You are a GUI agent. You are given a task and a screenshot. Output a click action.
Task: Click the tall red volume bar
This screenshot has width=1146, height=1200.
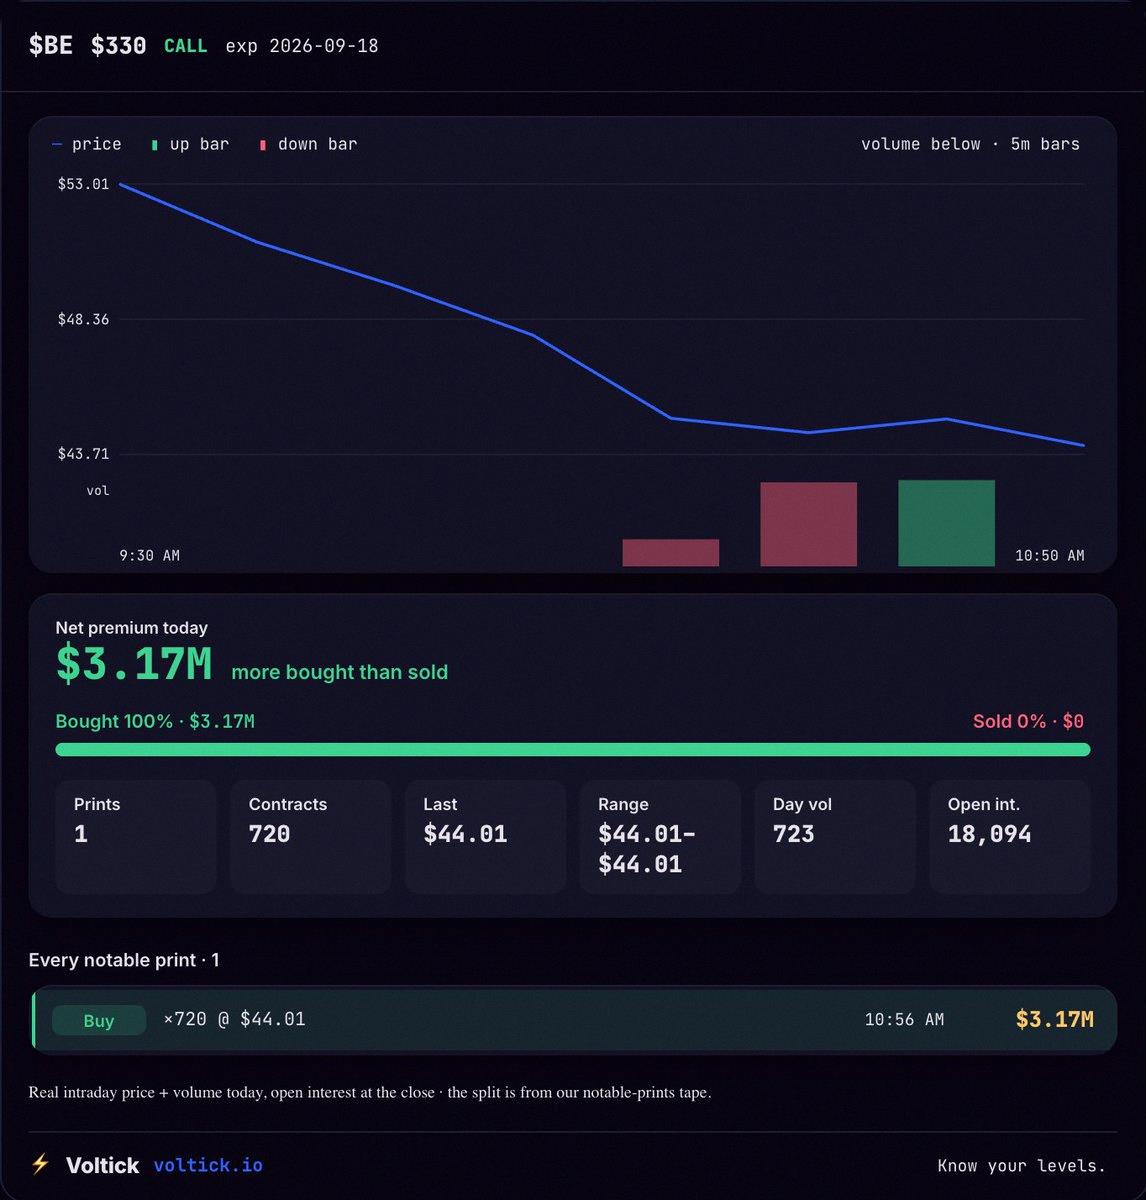(x=809, y=524)
